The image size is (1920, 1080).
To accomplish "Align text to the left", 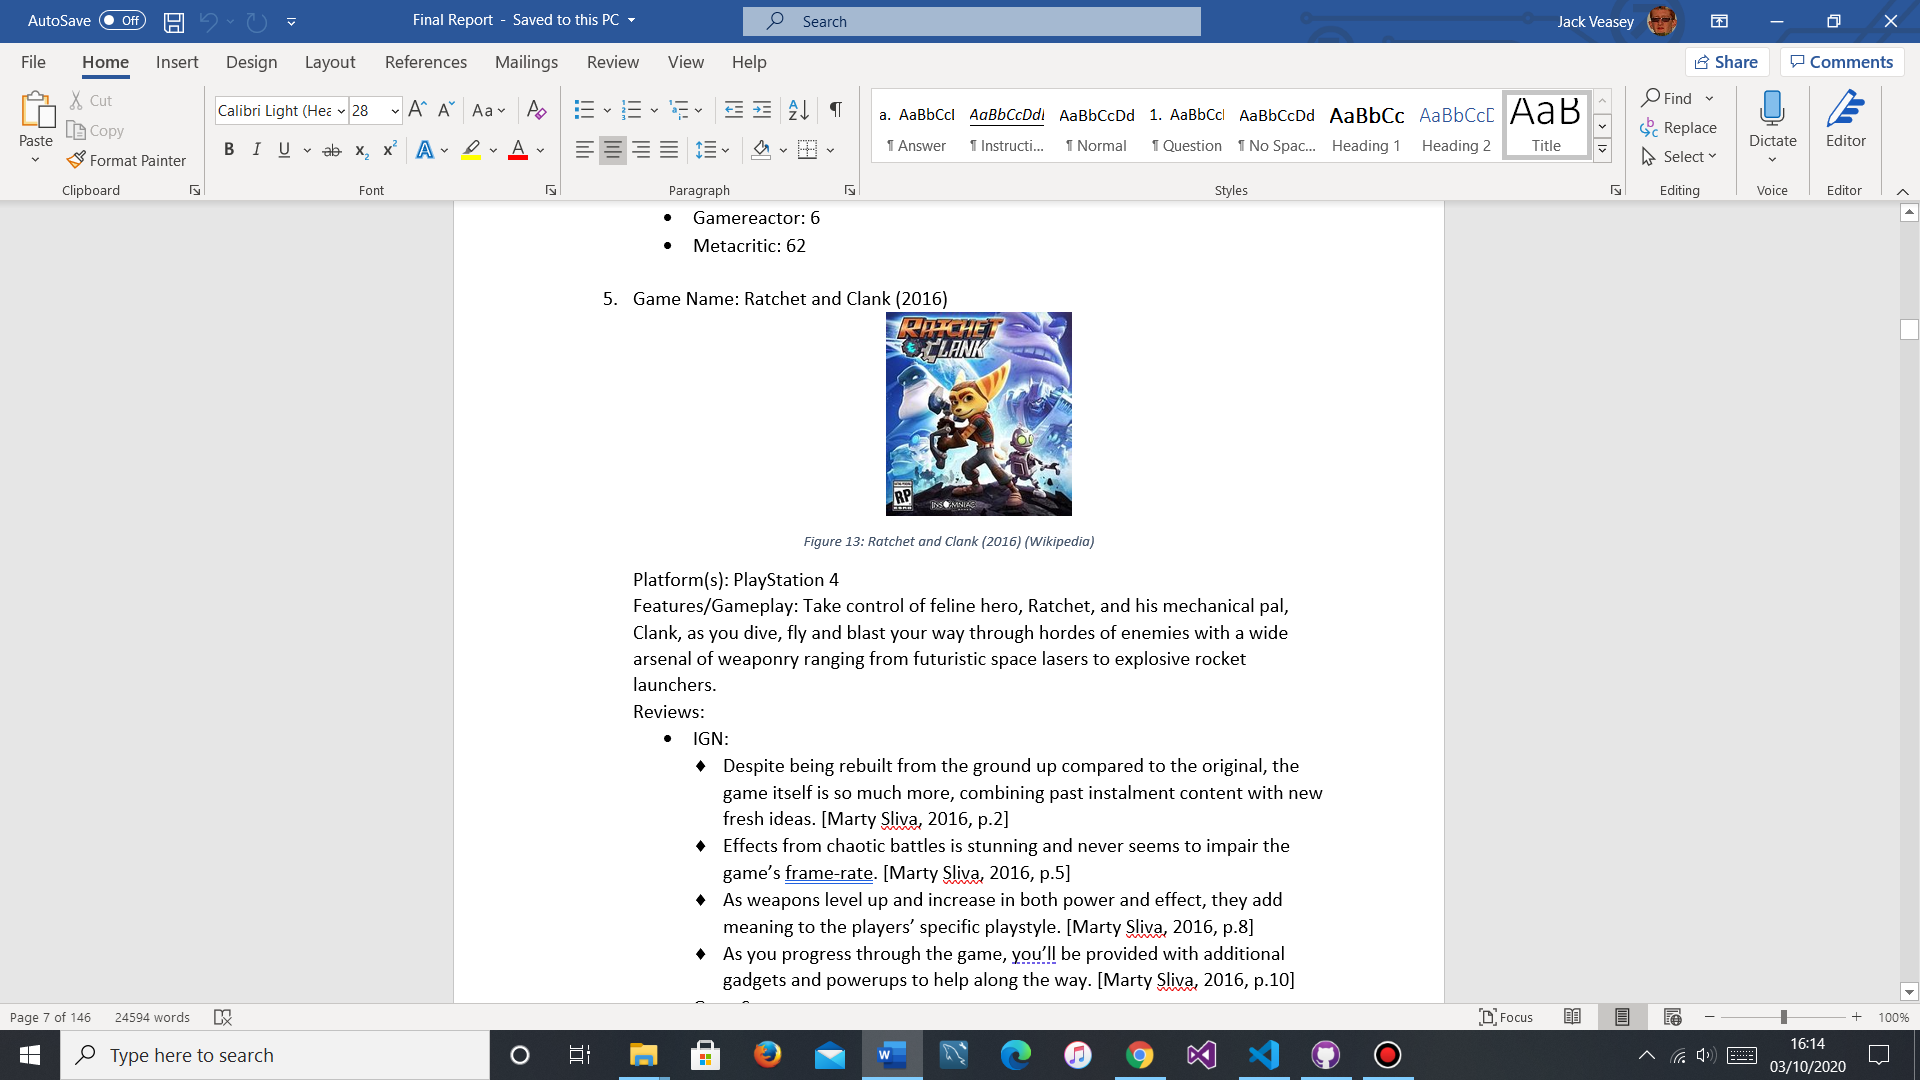I will (584, 150).
